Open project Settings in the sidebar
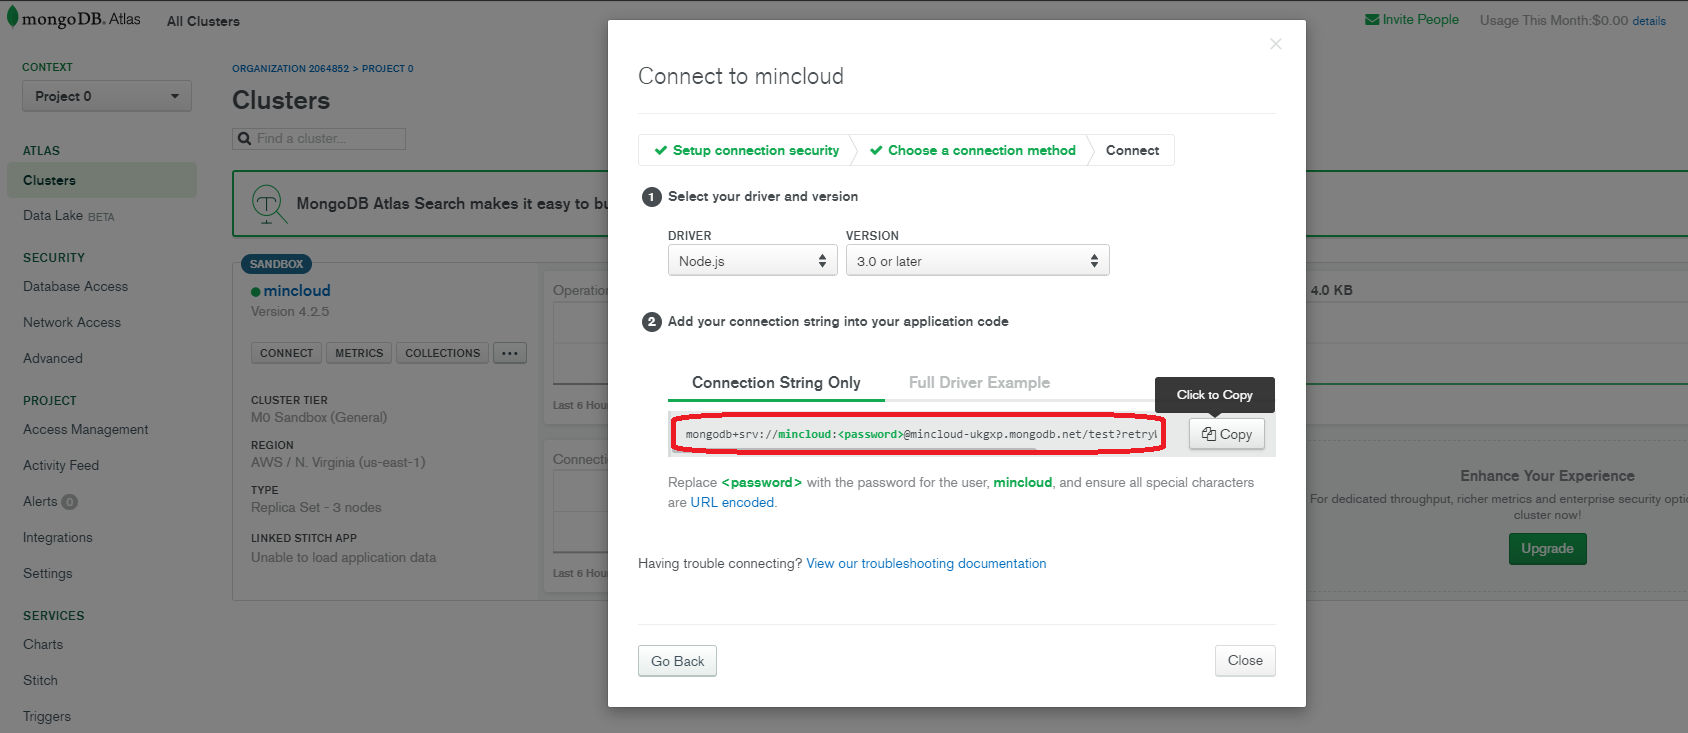The image size is (1688, 733). pos(48,574)
